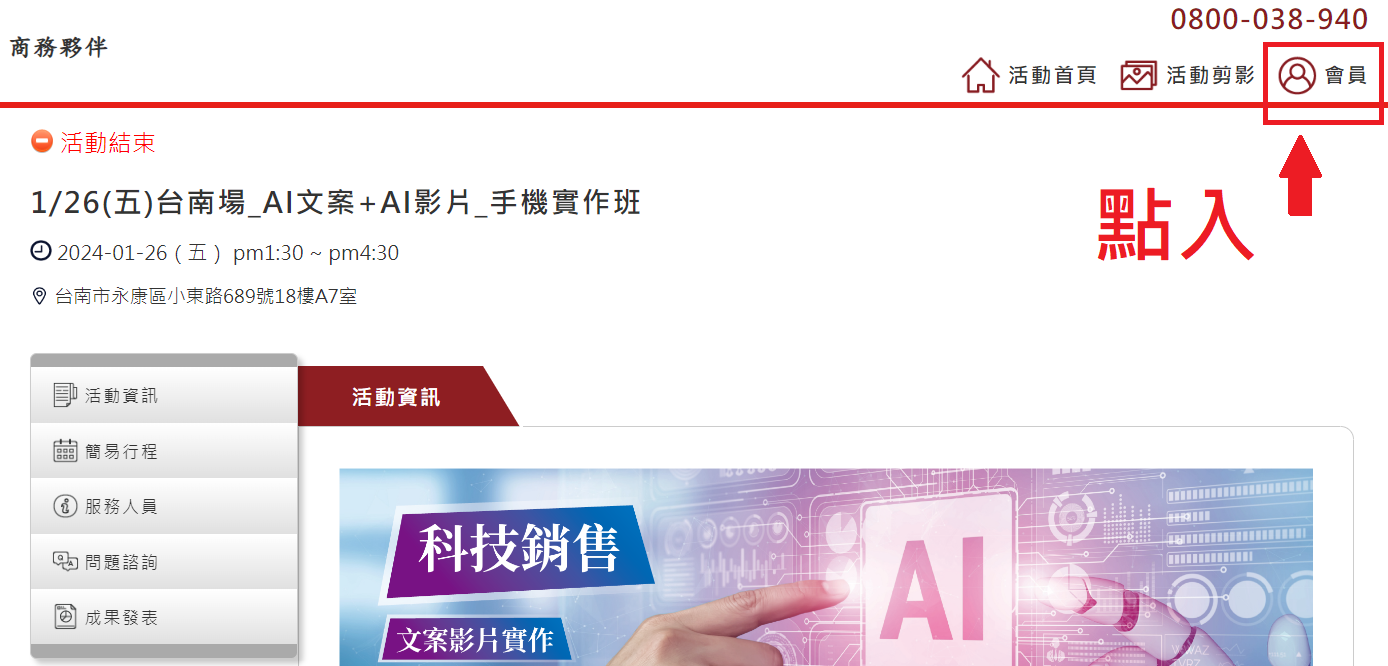Viewport: 1388px width, 666px height.
Task: Open the 活動剪影 picture icon
Action: pos(1138,75)
